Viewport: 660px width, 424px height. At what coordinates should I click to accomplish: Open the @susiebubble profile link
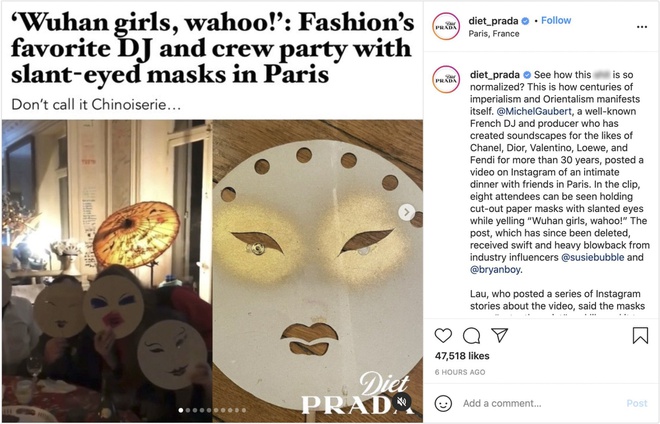point(593,257)
